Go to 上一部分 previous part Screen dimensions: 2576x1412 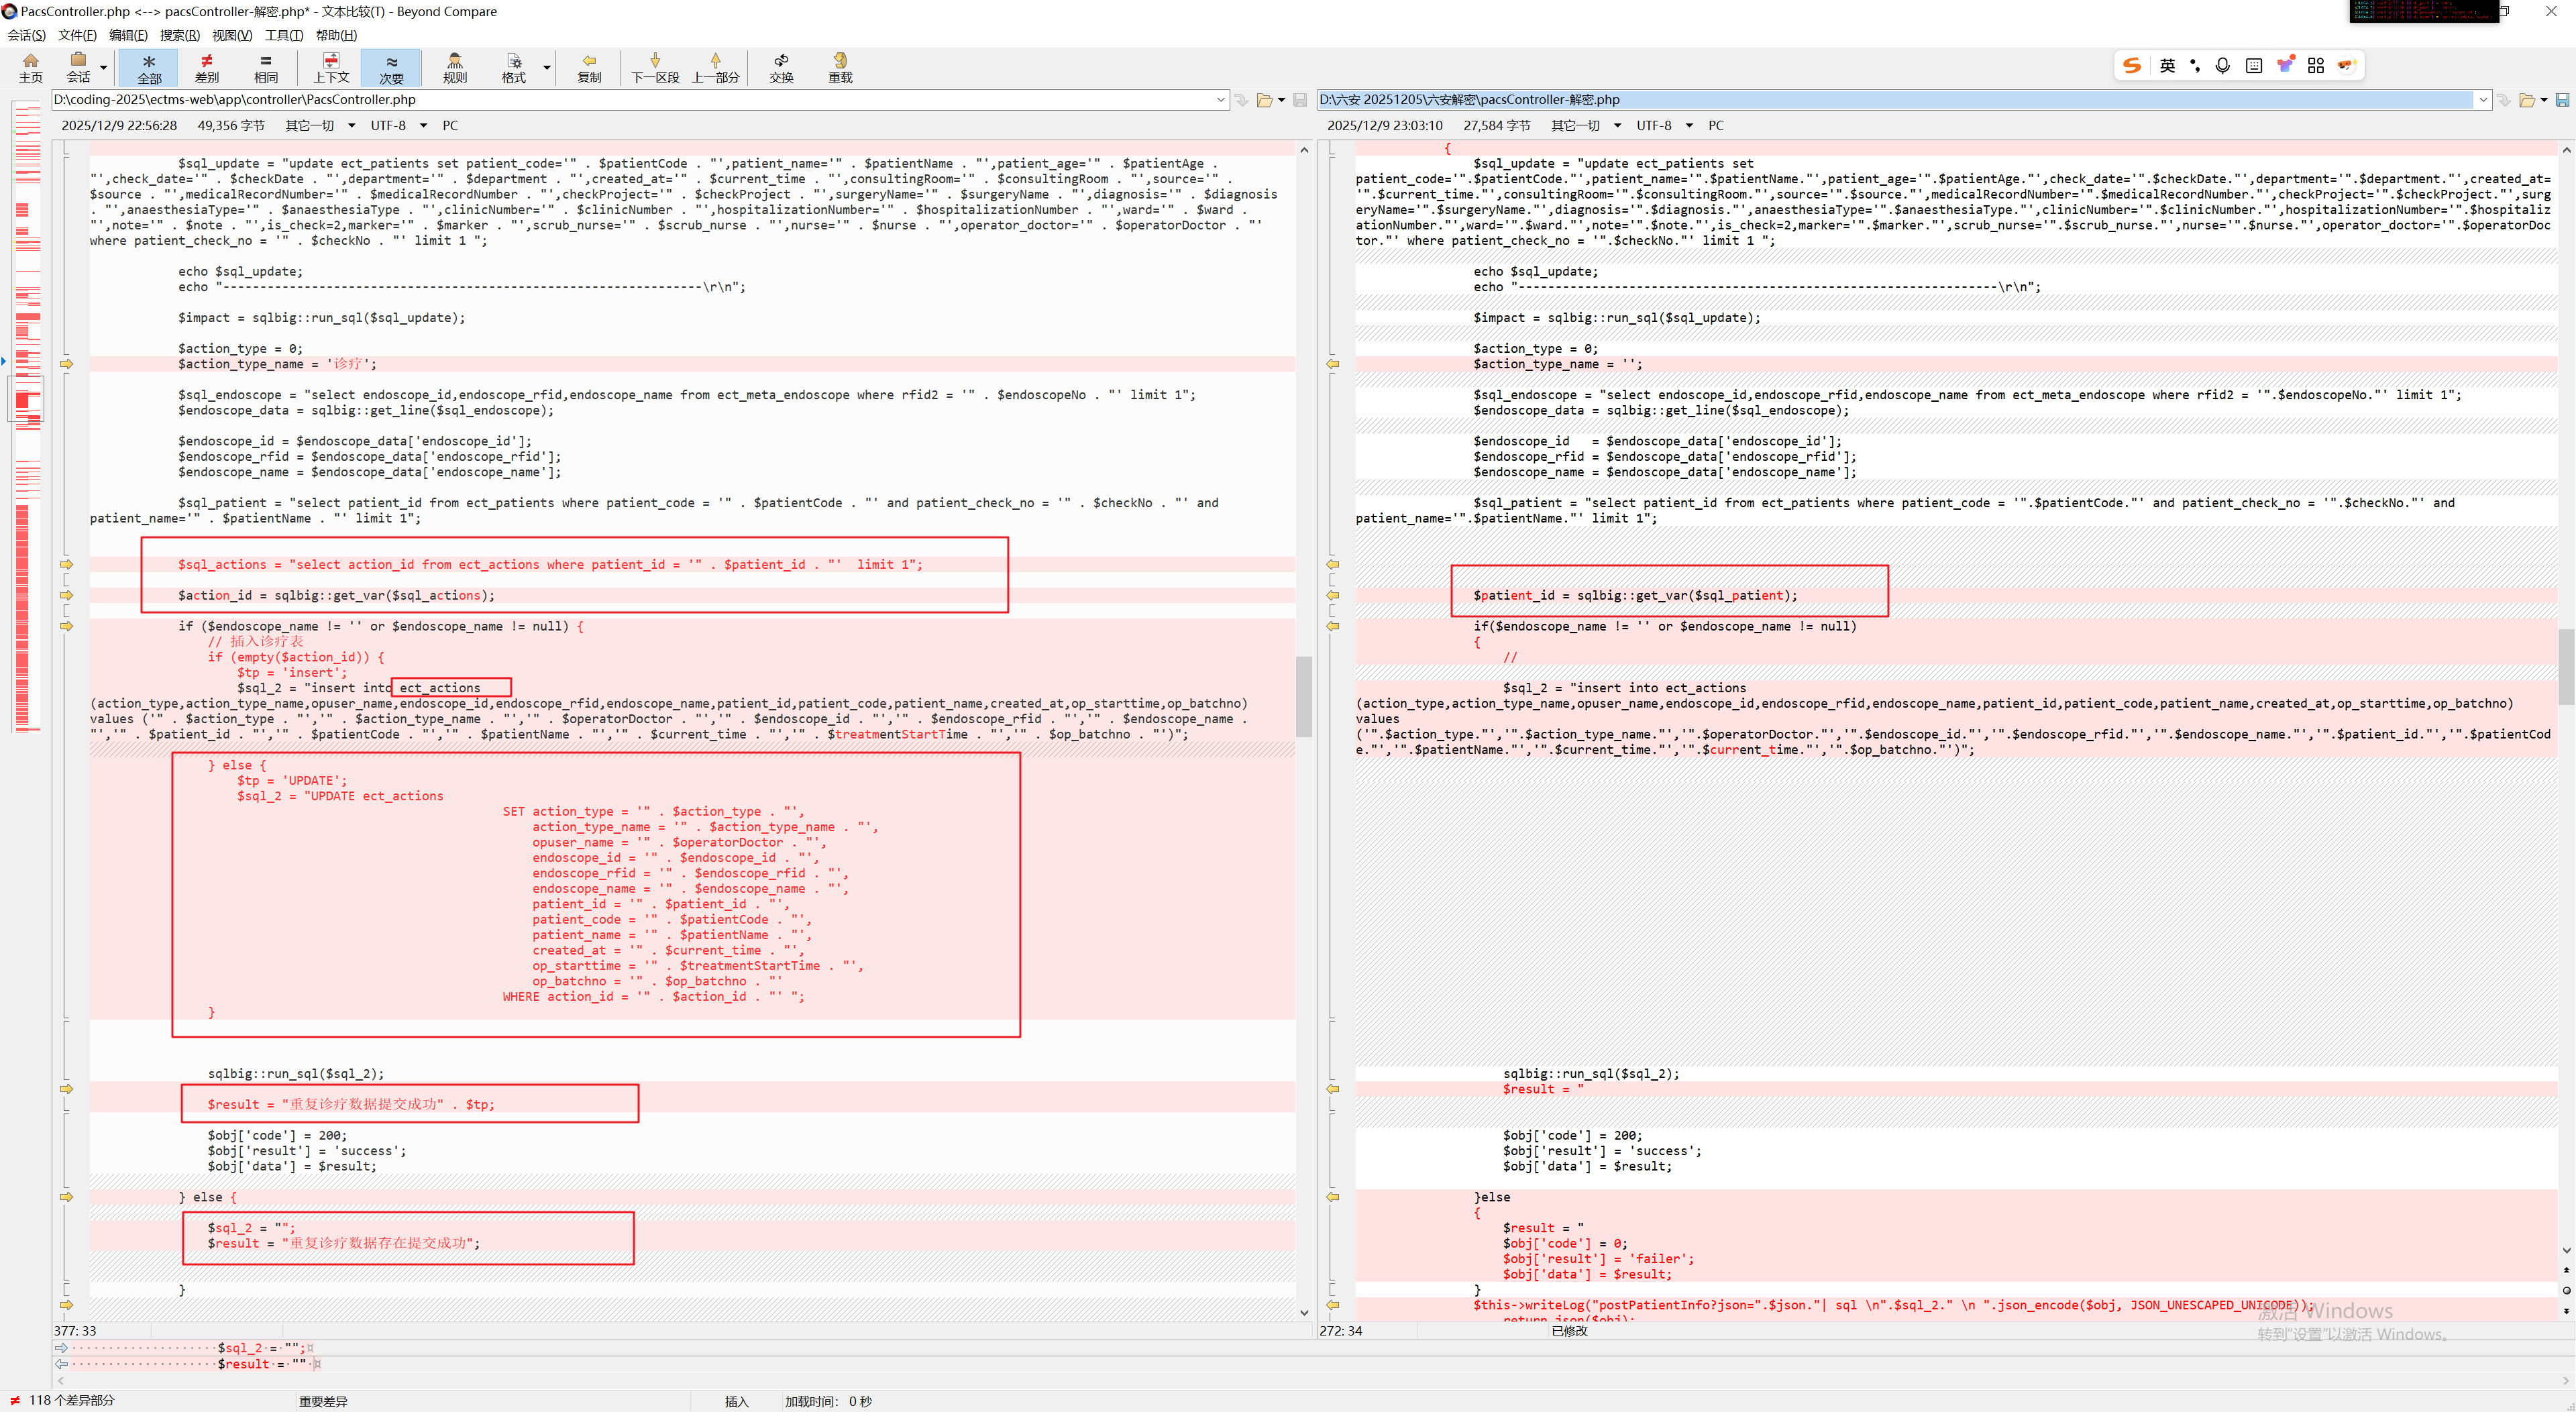[x=716, y=68]
